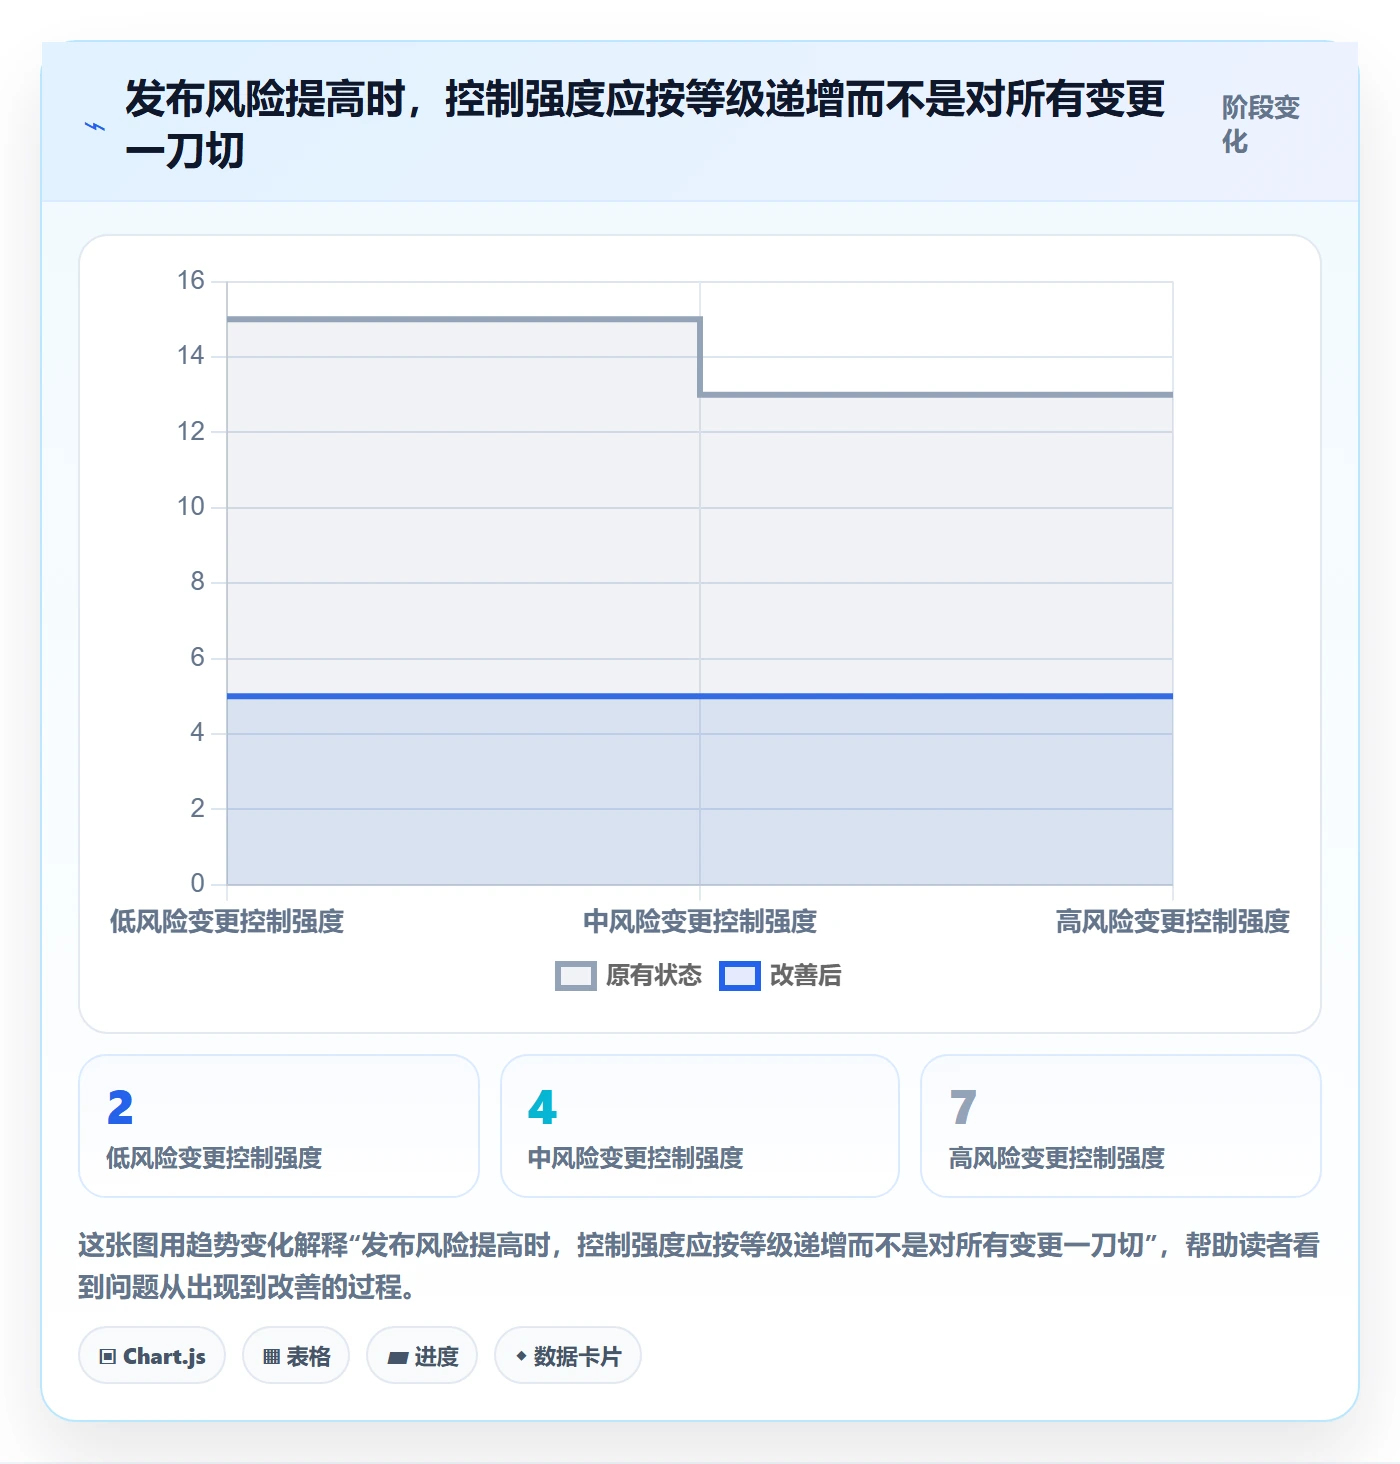Image resolution: width=1400 pixels, height=1464 pixels.
Task: Click the lightning bolt icon beside the title
Action: (x=95, y=126)
